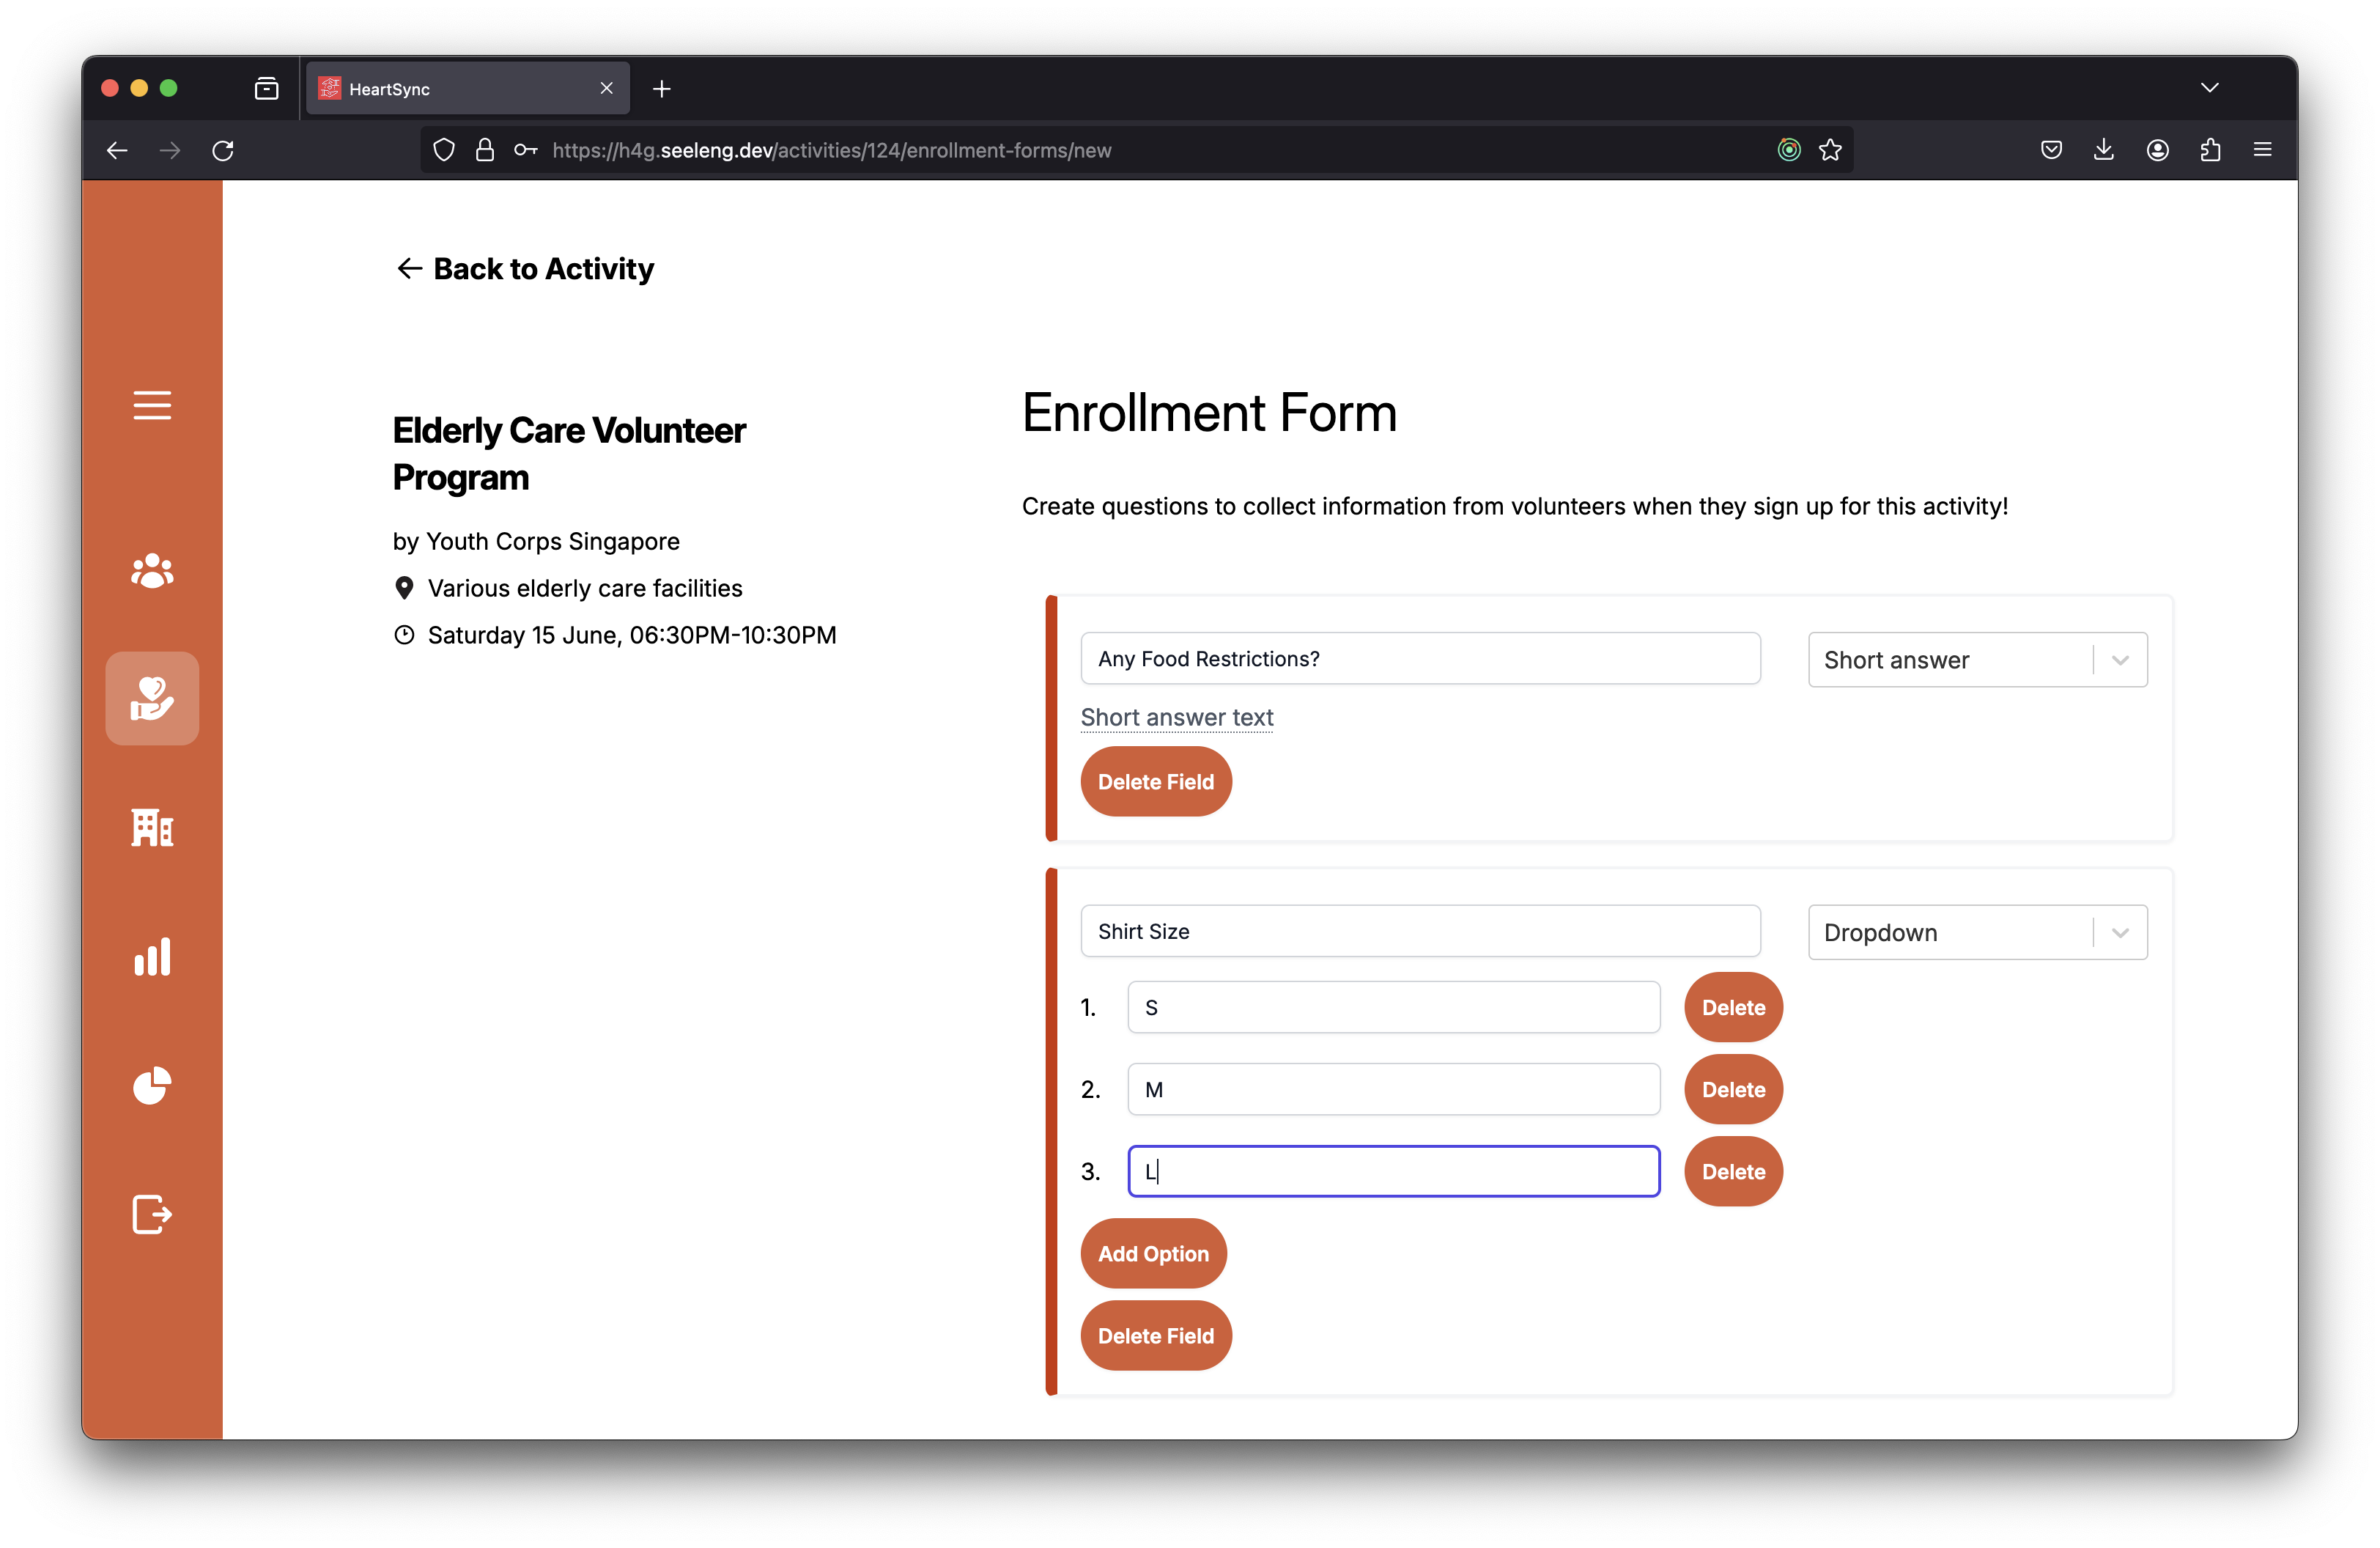
Task: Bookmark page with the star icon
Action: click(x=1830, y=150)
